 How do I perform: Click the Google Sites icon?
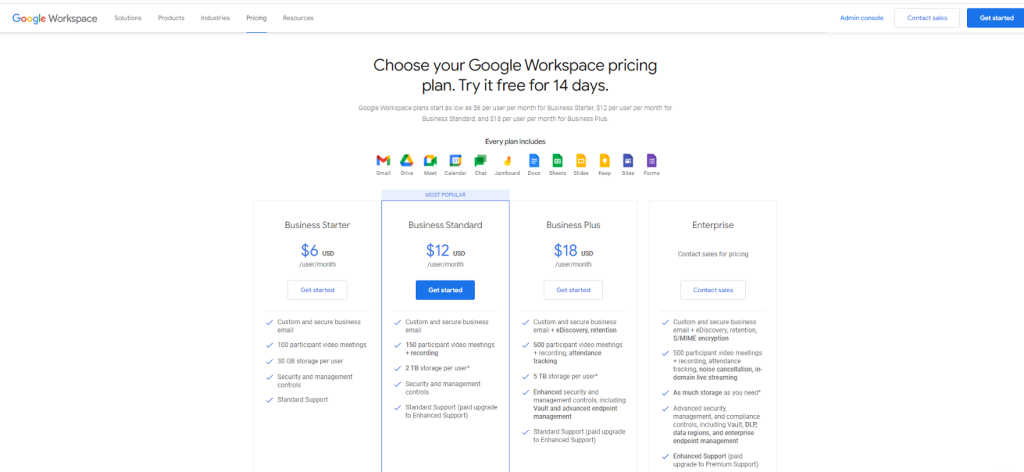pos(628,161)
